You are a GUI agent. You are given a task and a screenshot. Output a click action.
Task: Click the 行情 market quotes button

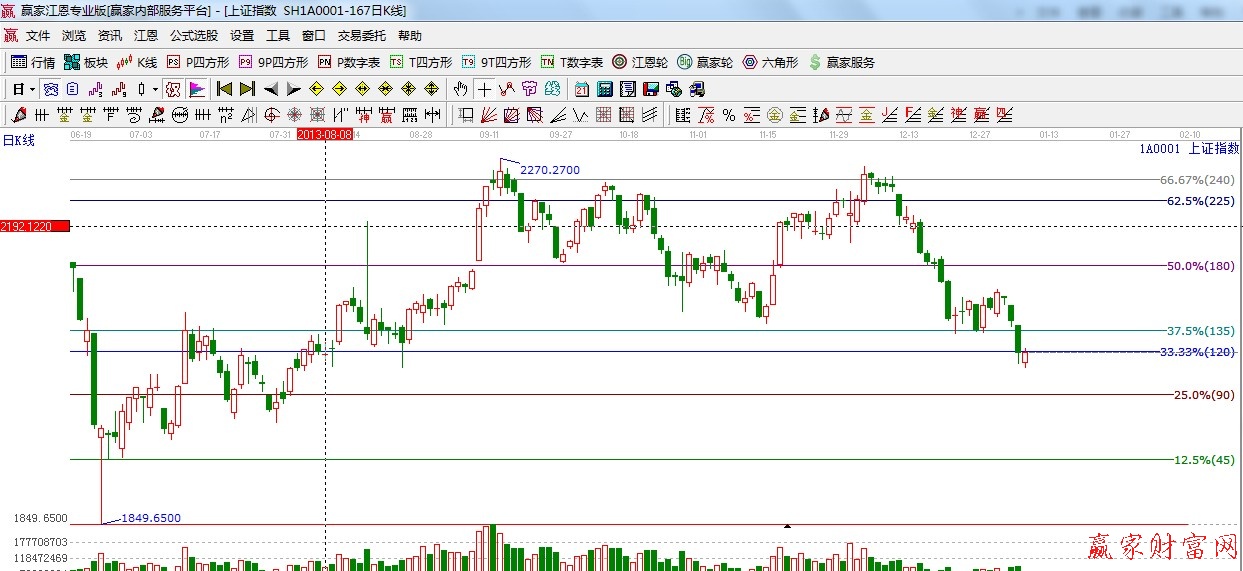33,62
